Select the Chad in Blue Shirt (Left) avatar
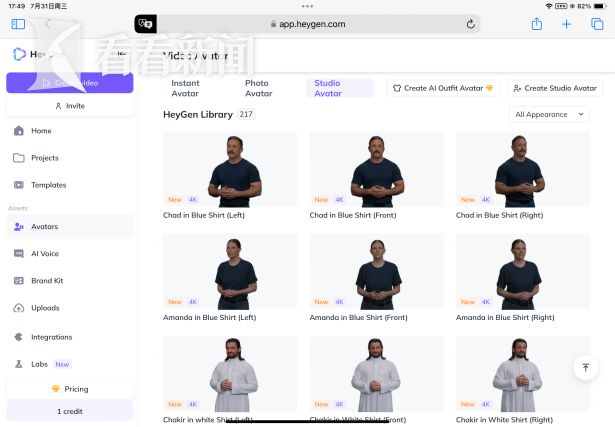 coord(230,169)
